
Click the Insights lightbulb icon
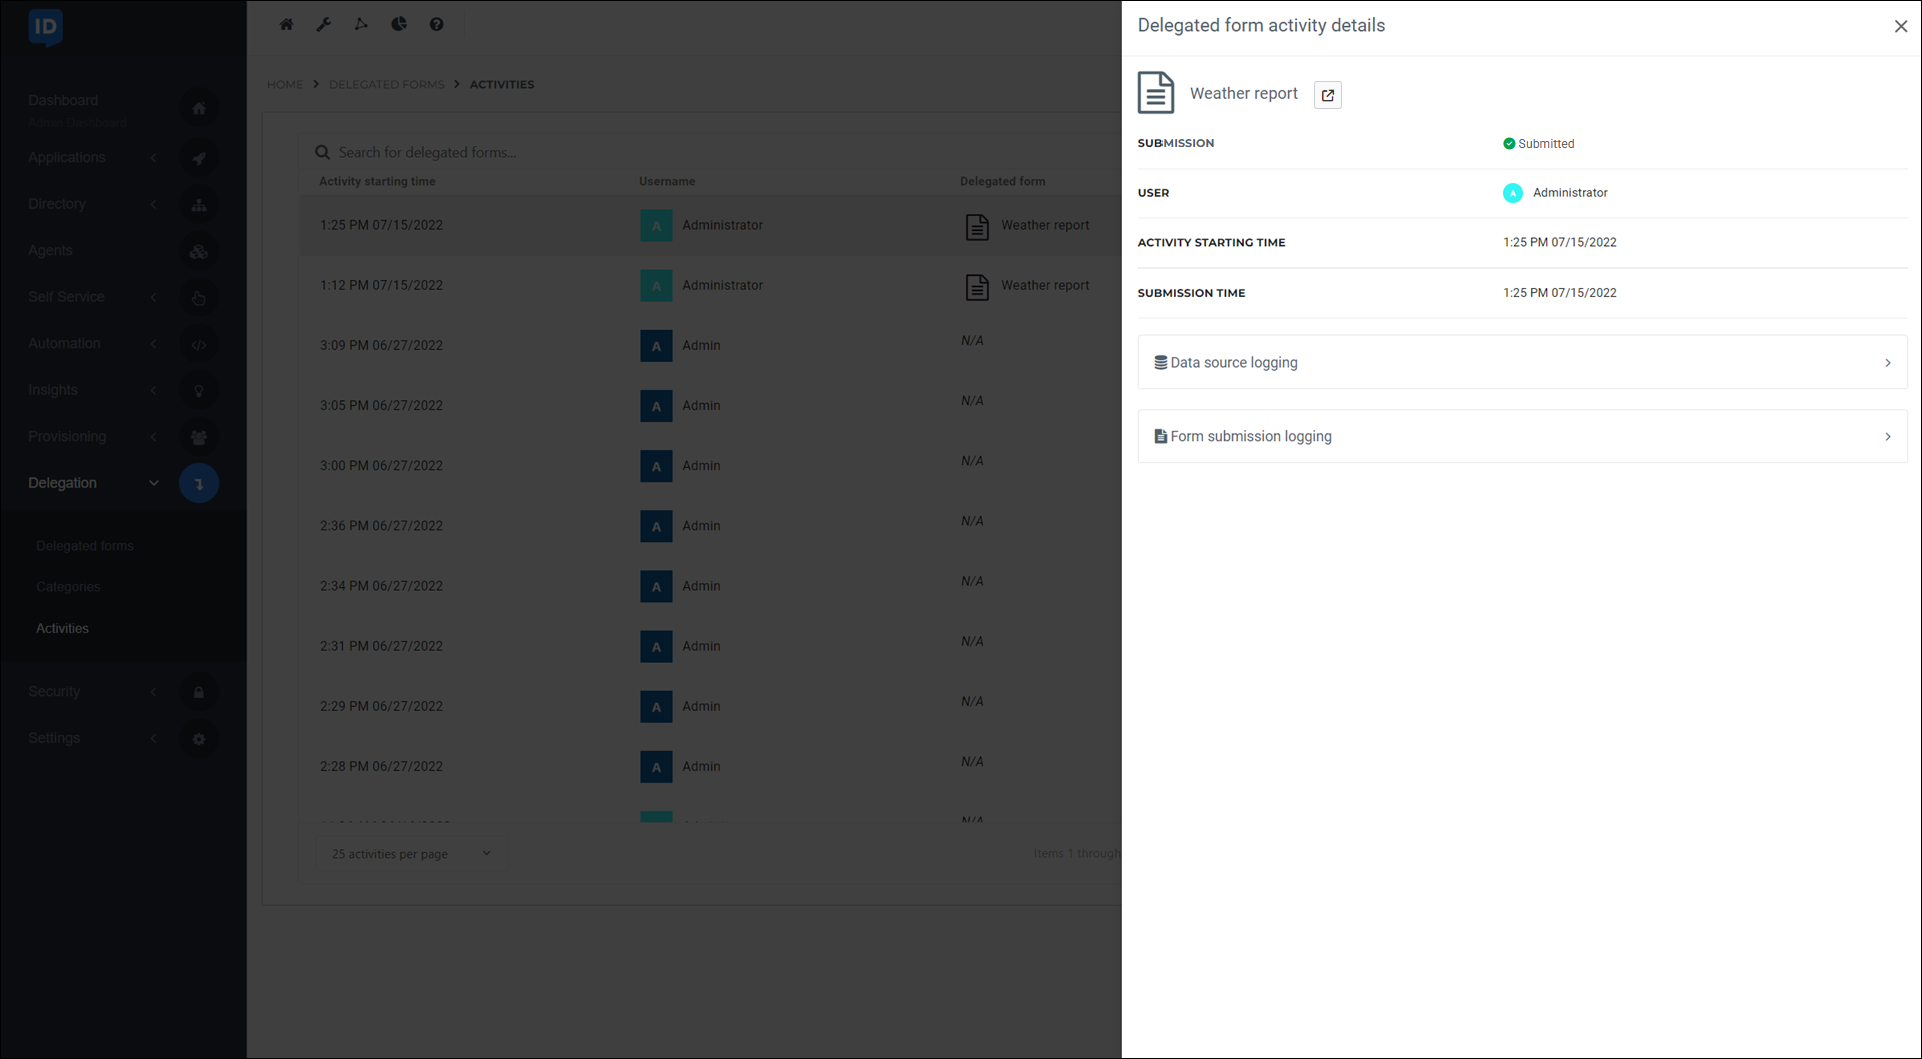(199, 390)
